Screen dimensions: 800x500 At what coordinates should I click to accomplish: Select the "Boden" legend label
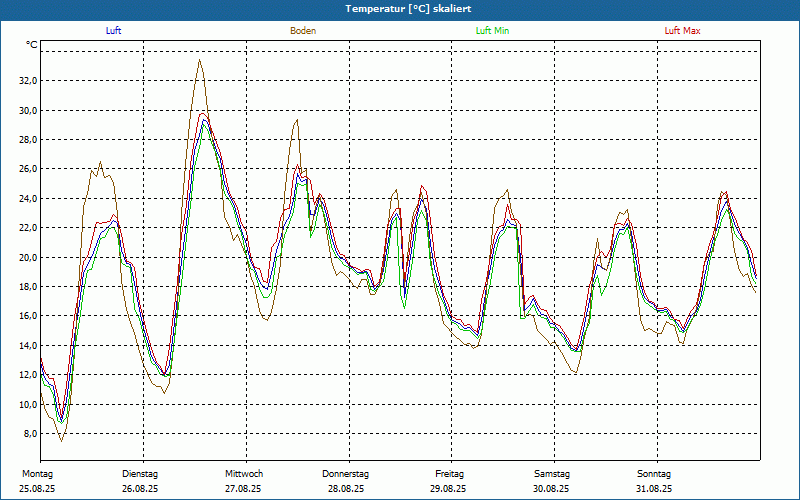point(303,31)
